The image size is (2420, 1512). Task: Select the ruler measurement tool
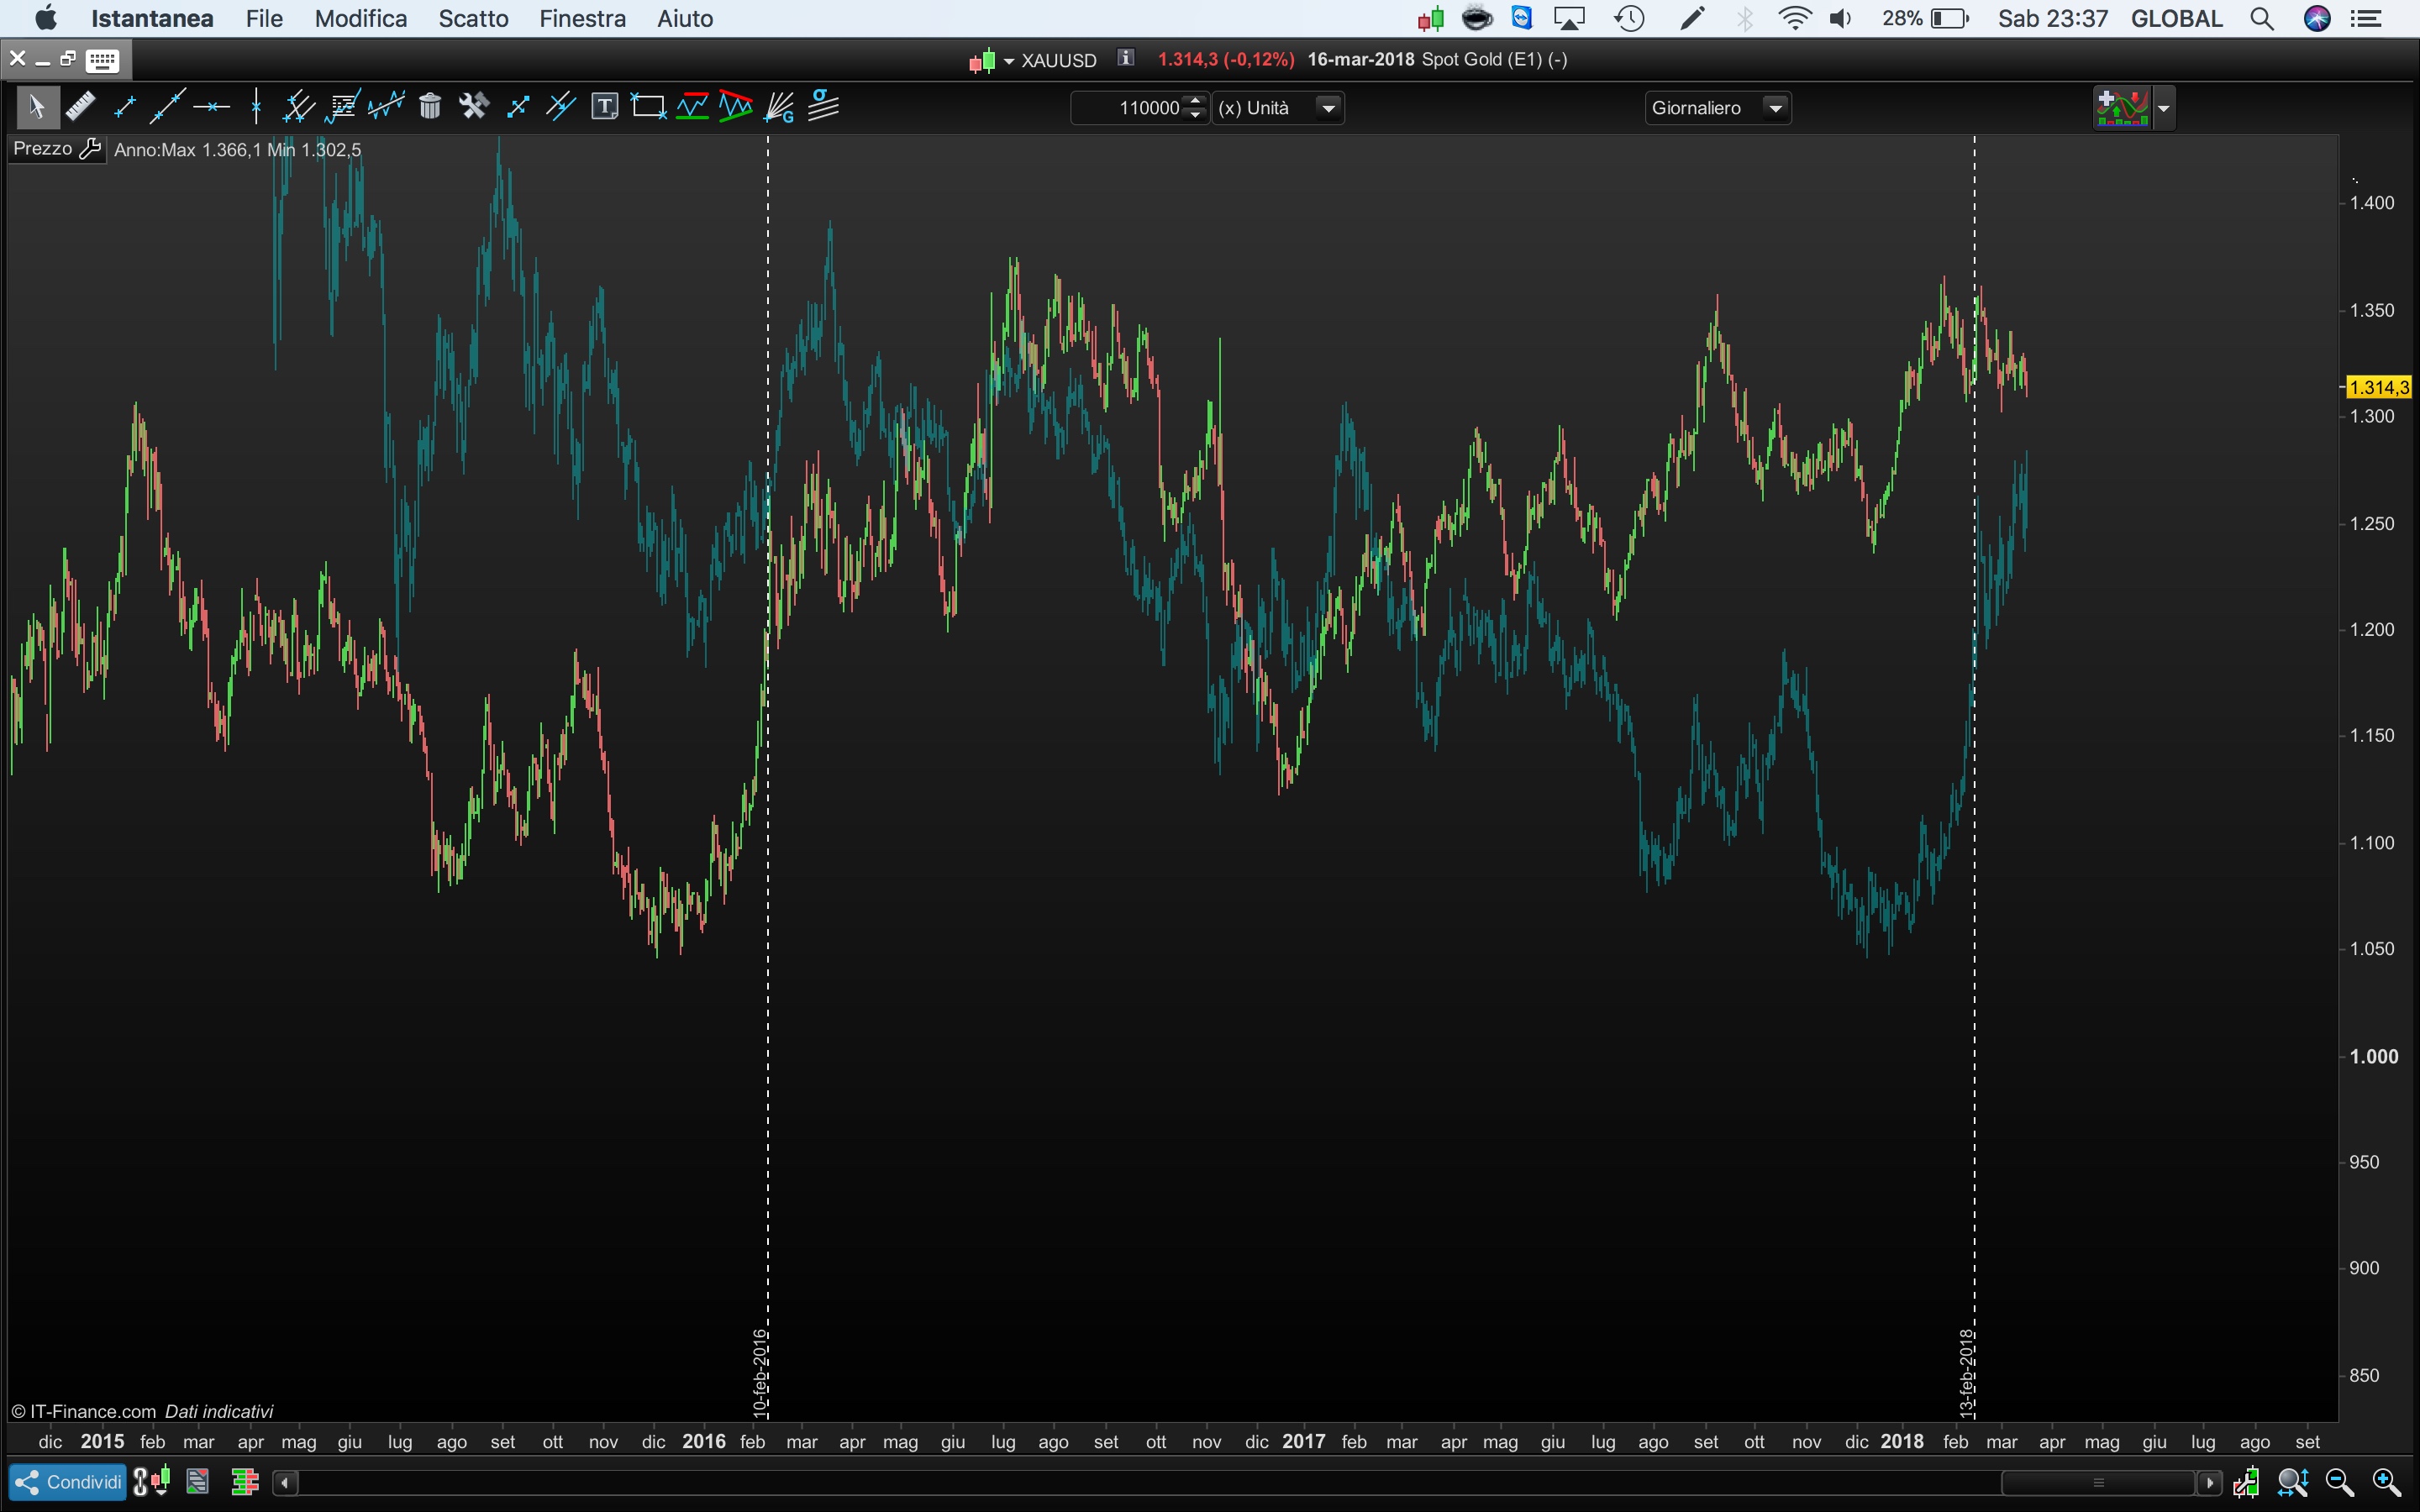(80, 106)
